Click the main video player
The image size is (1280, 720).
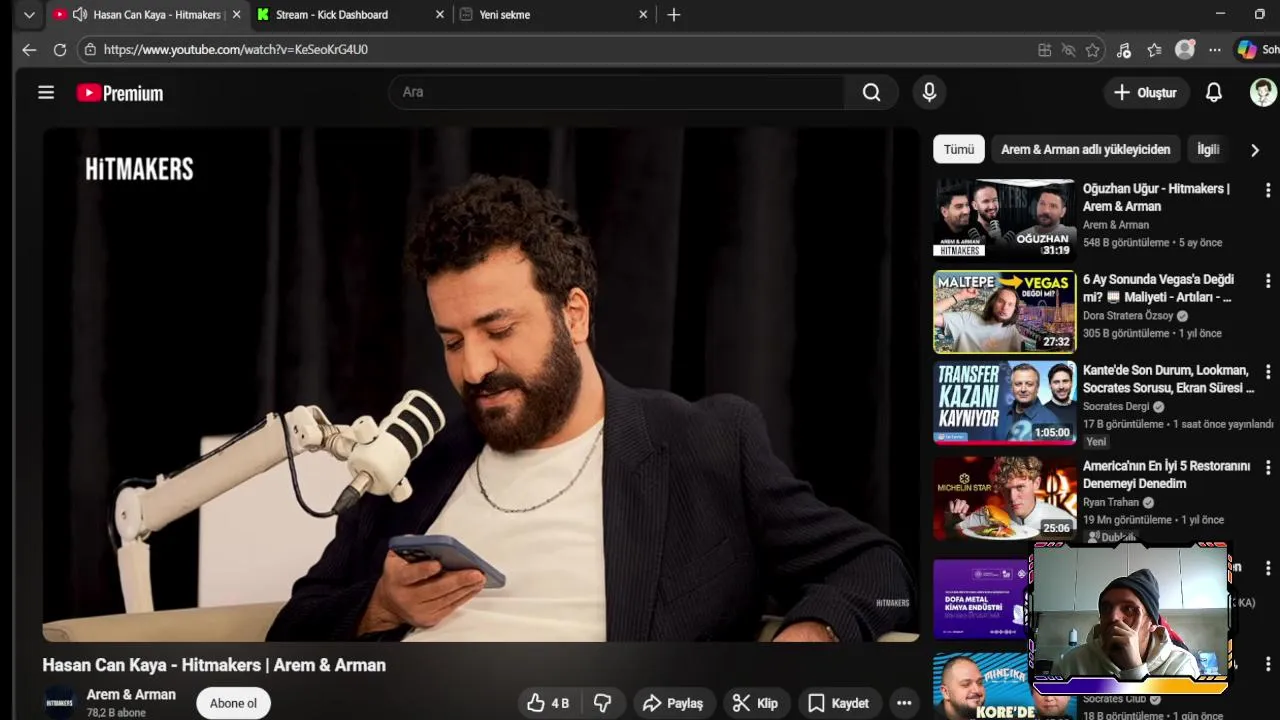coord(480,385)
